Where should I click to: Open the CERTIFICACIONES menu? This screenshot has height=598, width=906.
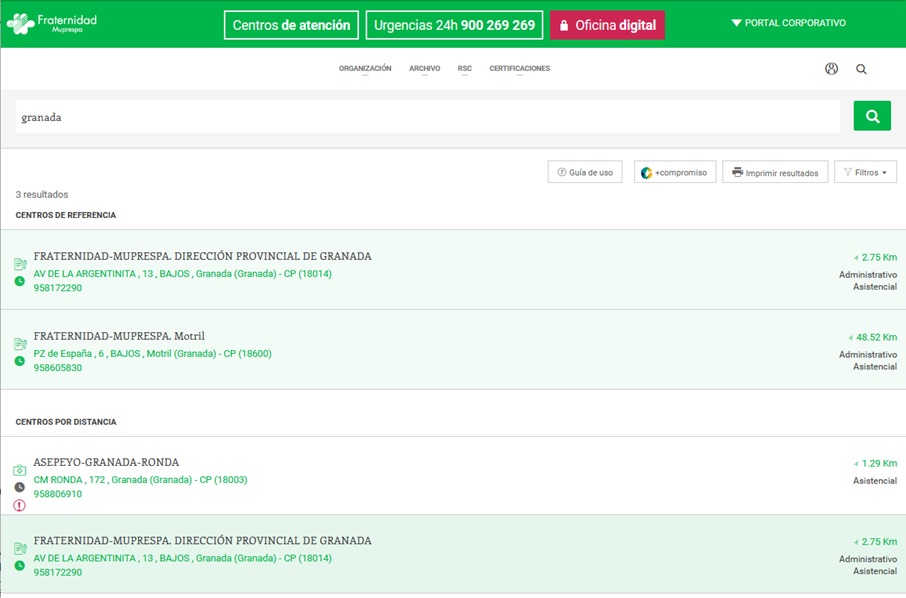[519, 68]
